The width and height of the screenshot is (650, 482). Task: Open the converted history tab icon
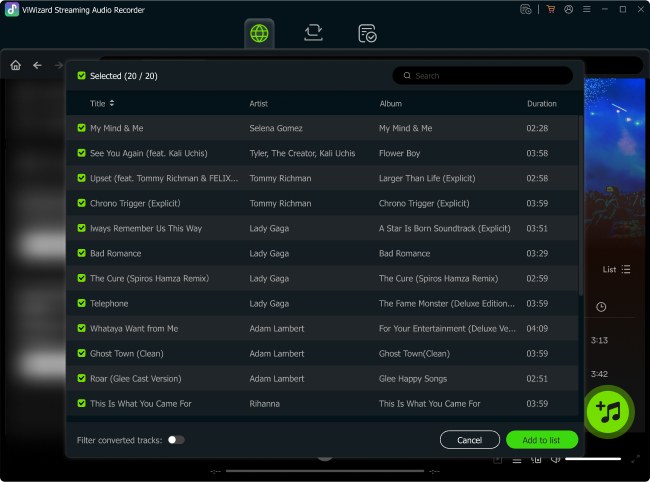coord(367,33)
